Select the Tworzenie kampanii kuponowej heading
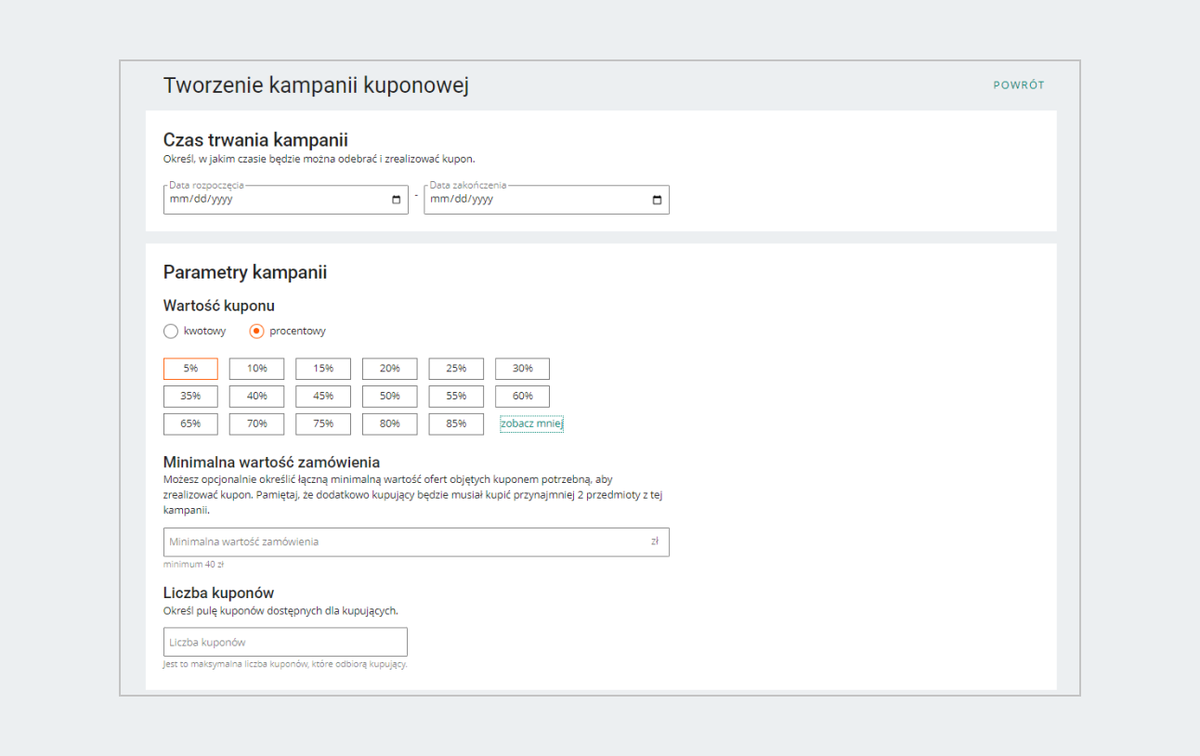Screen dimensions: 1200x756 pos(316,86)
